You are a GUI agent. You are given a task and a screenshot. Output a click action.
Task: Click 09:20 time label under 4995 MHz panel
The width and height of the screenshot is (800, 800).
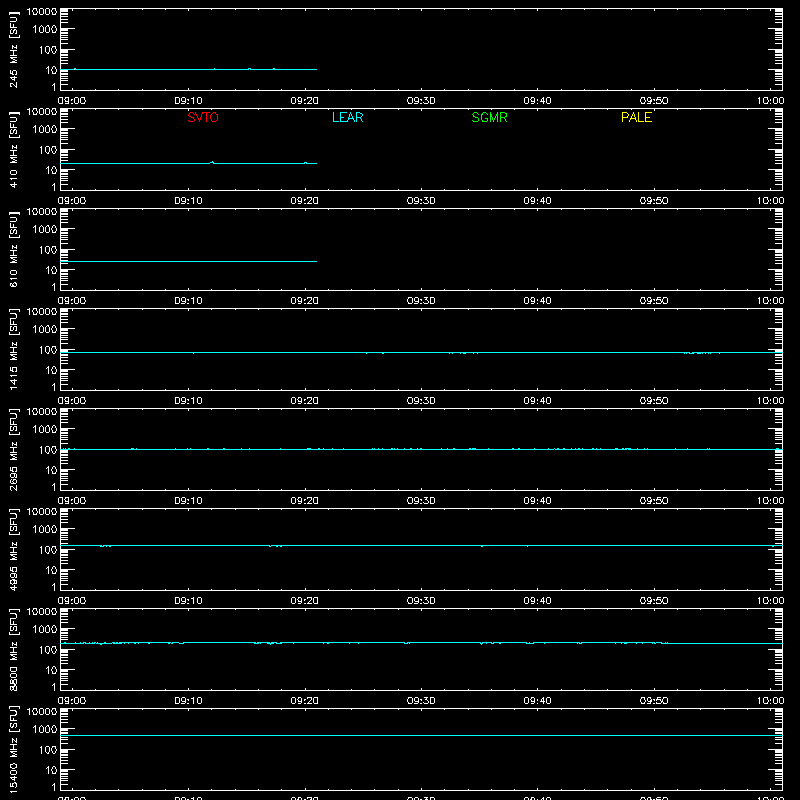[x=305, y=601]
